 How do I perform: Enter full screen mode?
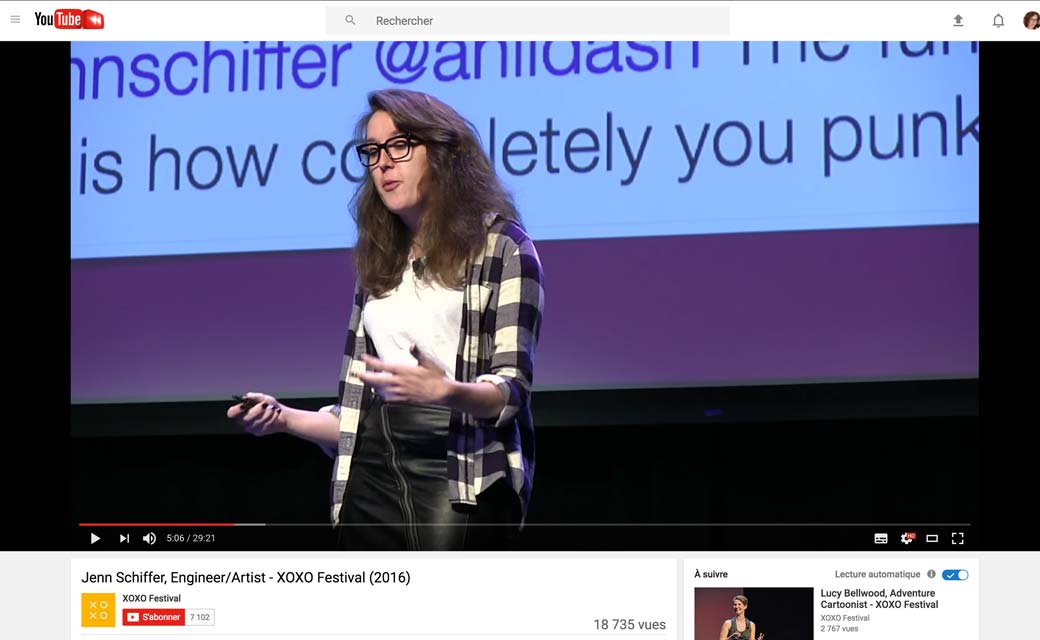[957, 538]
